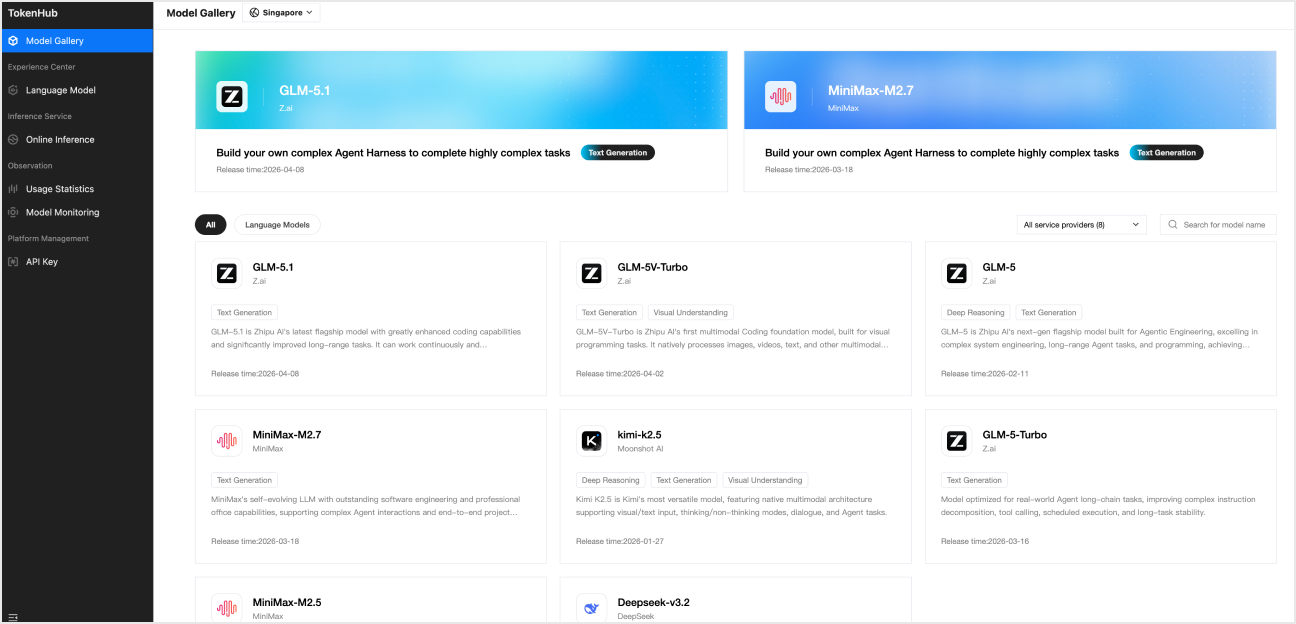Open the MiniMax-M2.7 card title in the grid
1296x624 pixels.
(x=287, y=435)
